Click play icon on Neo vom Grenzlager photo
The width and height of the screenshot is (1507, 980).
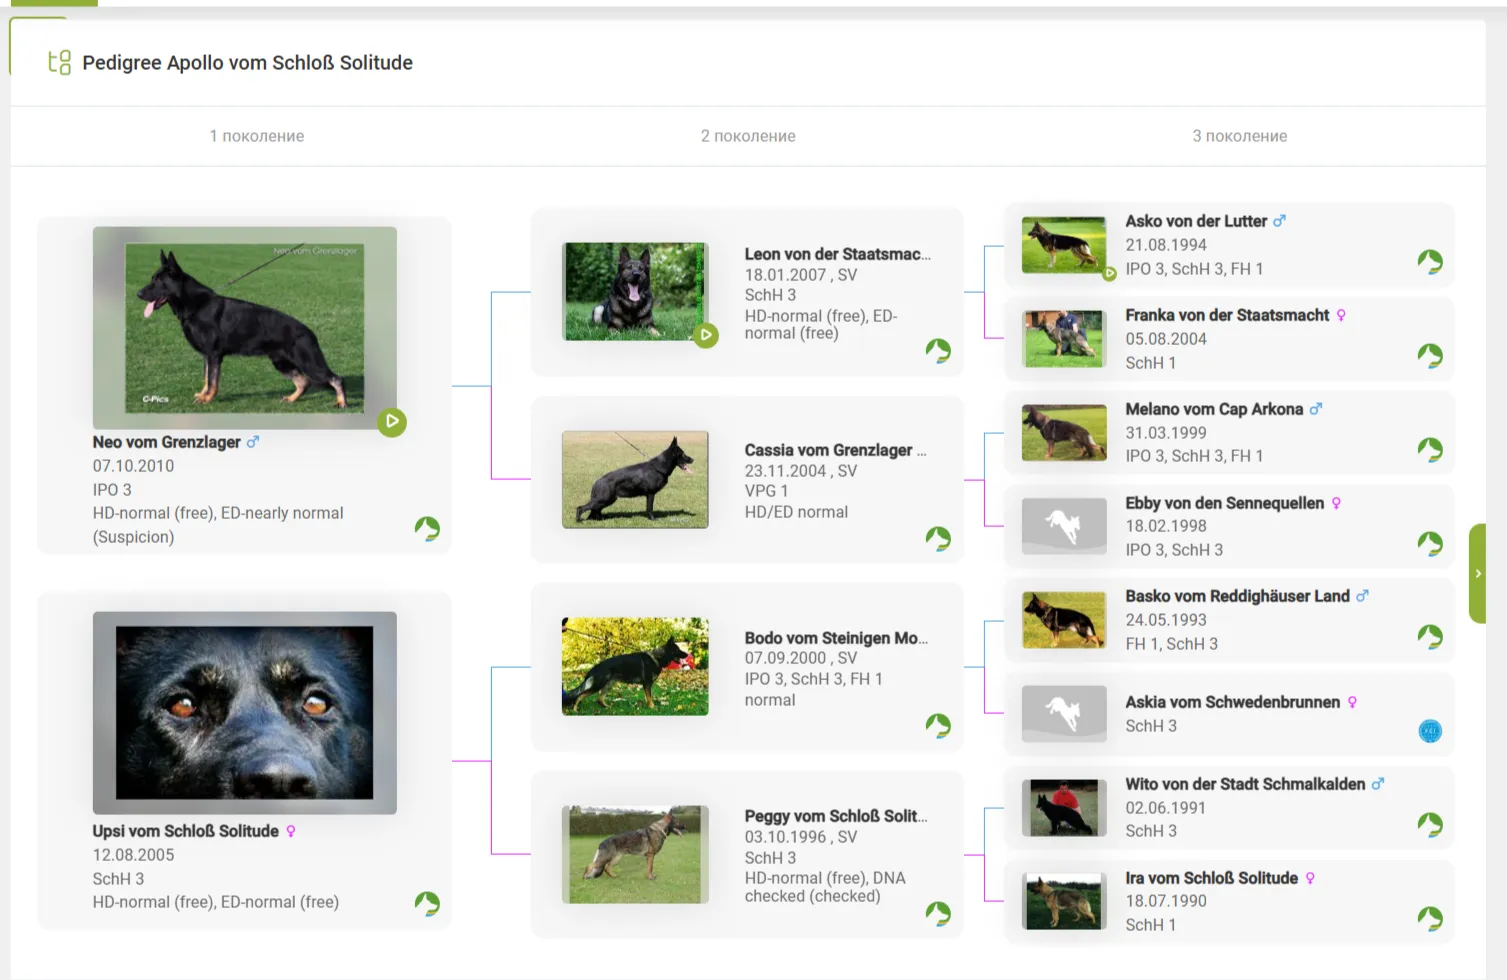[392, 422]
